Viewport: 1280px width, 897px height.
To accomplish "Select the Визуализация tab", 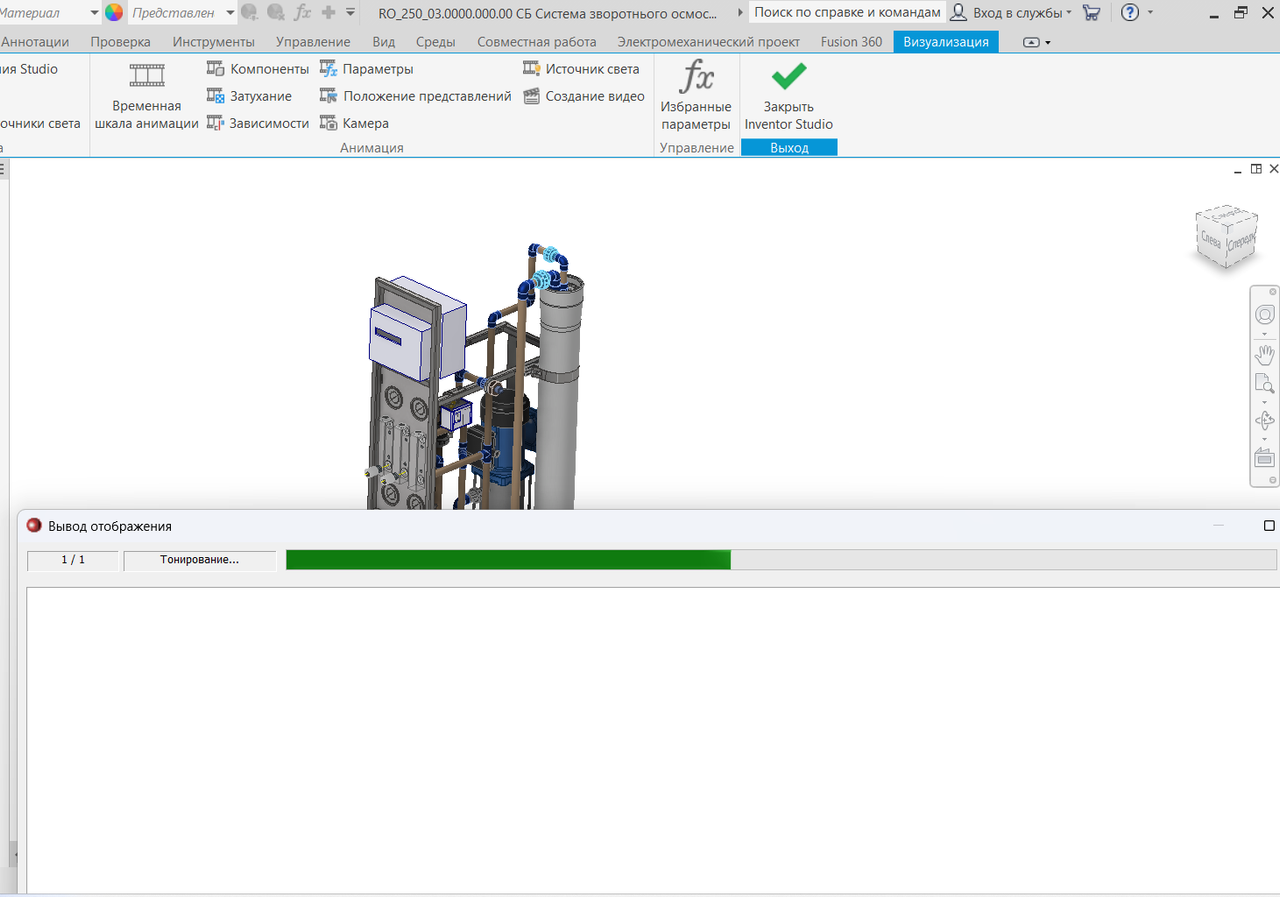I will coord(946,42).
